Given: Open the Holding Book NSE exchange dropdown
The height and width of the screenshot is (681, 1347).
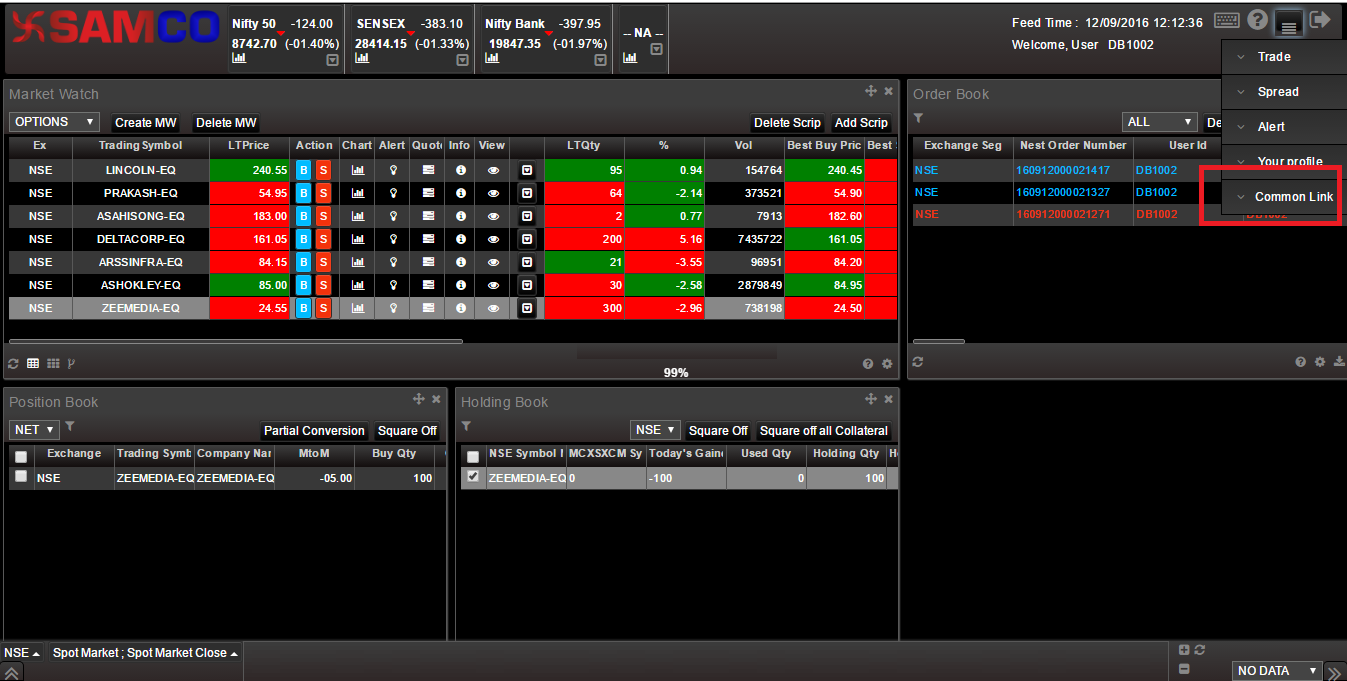Looking at the screenshot, I should tap(655, 430).
